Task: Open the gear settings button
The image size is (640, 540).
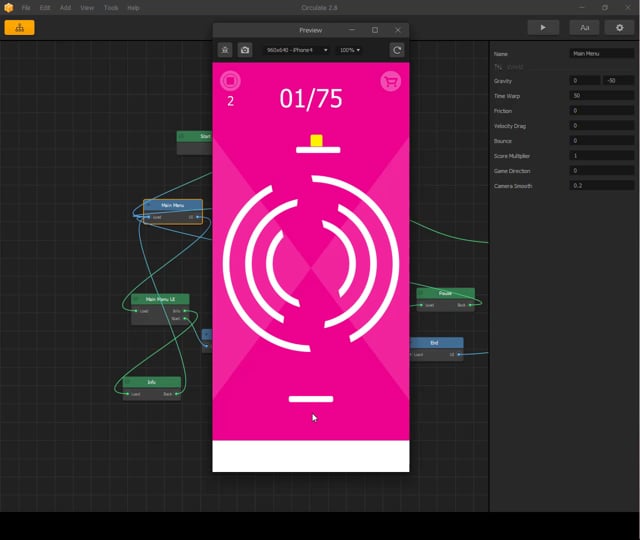Action: (x=619, y=27)
